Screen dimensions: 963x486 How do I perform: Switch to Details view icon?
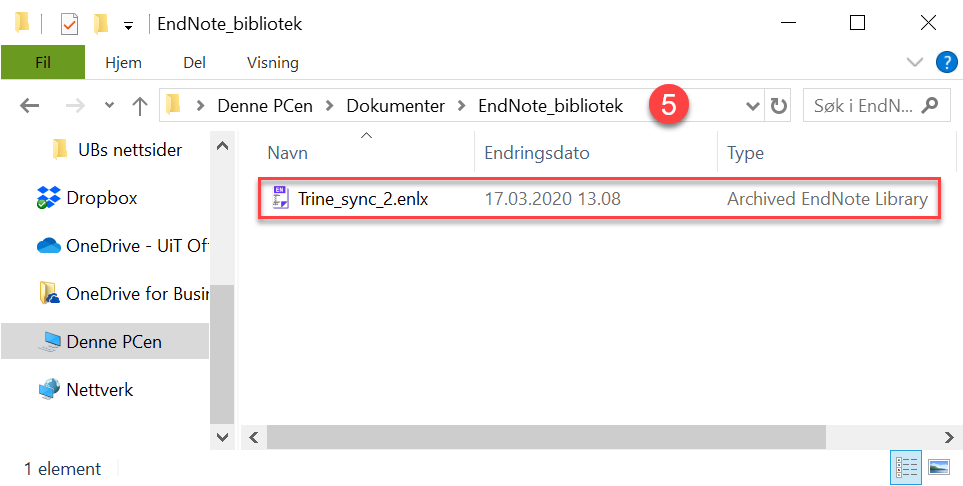[907, 467]
